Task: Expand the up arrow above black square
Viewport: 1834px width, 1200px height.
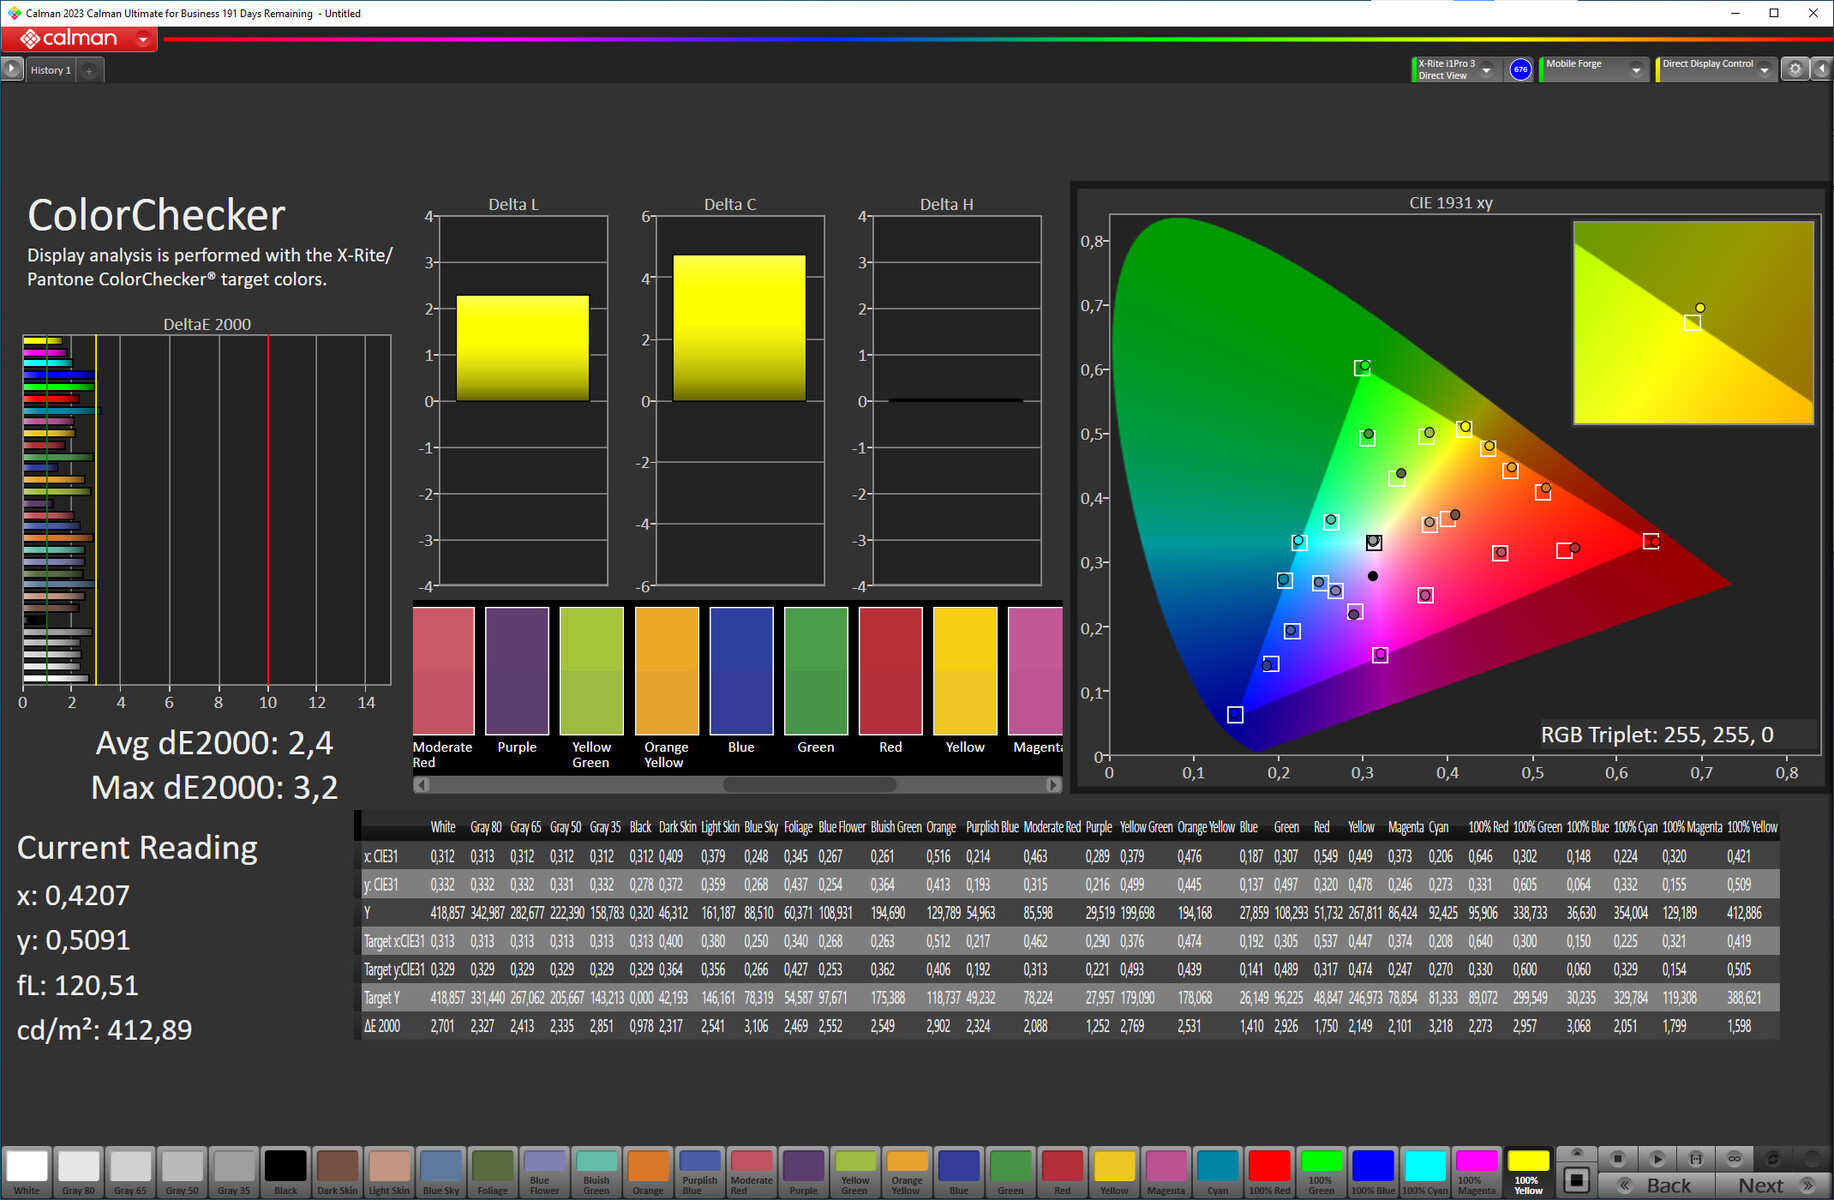Action: coord(1577,1153)
